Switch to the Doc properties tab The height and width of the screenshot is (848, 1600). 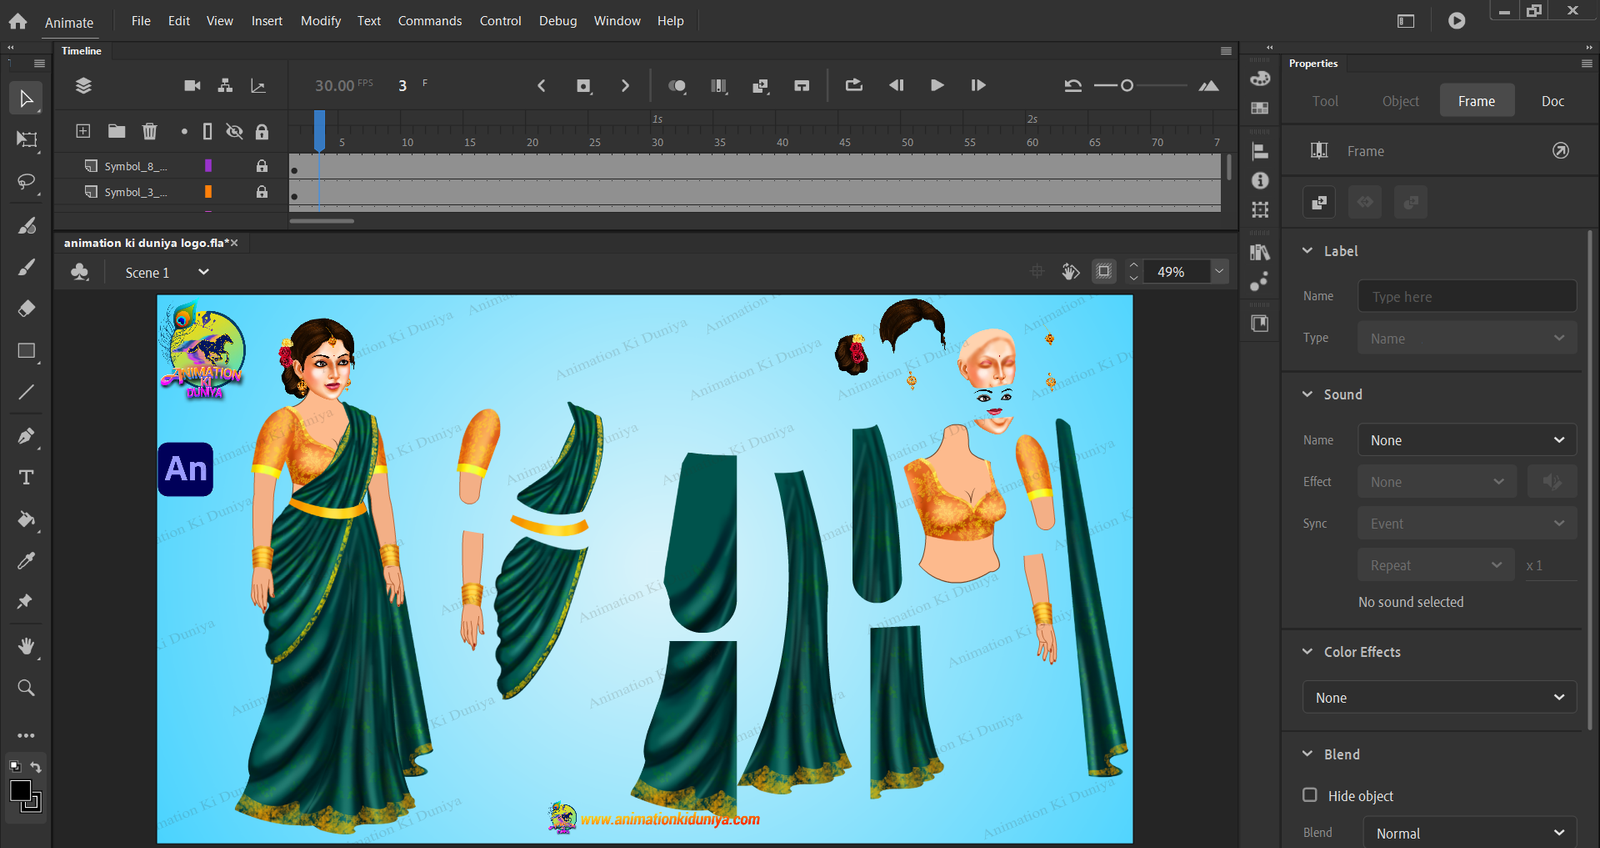click(1552, 101)
